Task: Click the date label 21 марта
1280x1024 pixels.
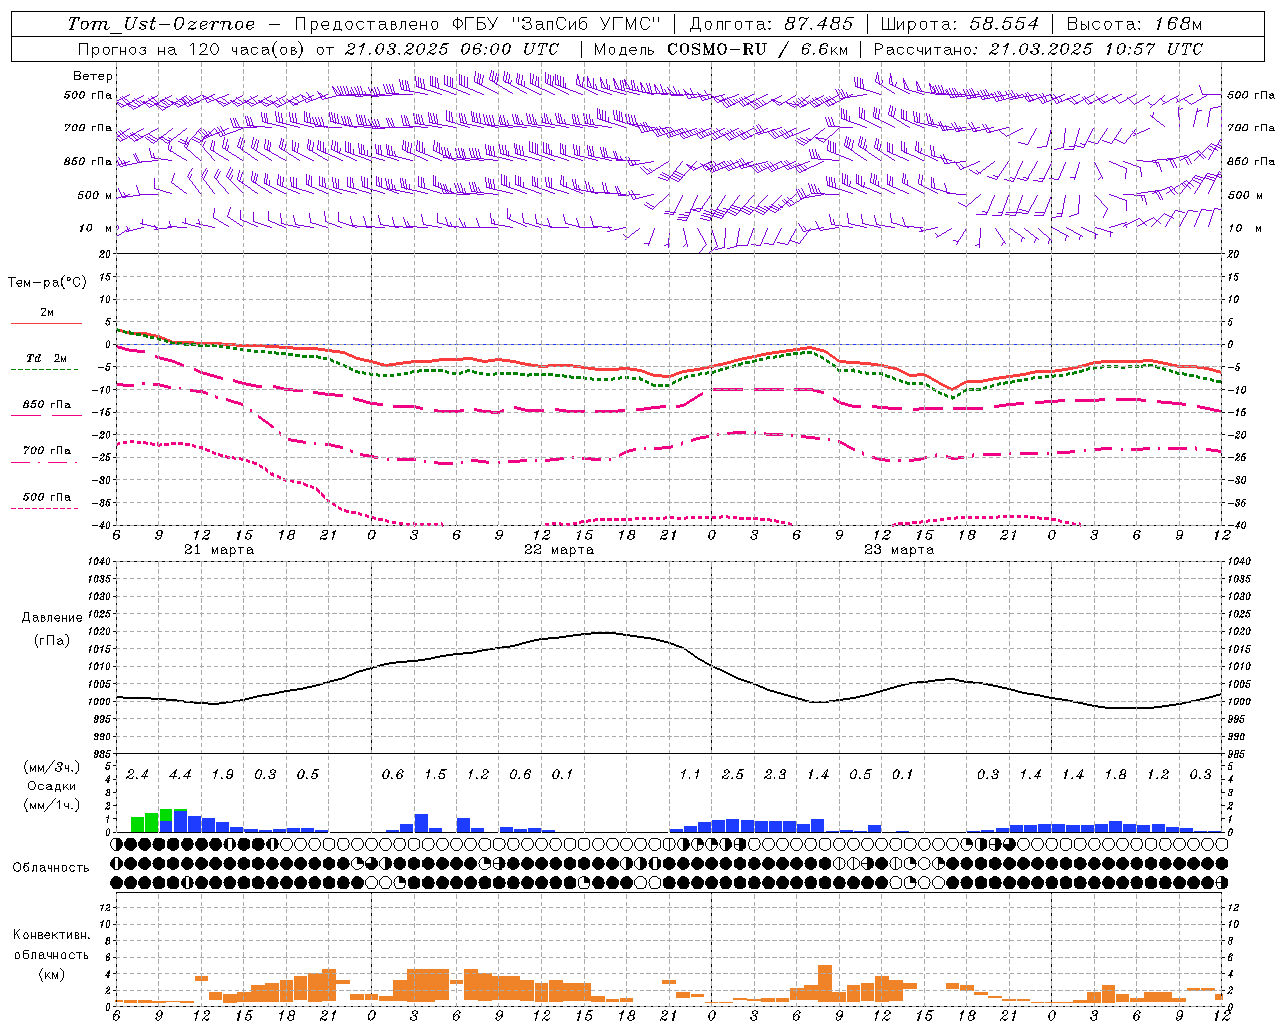Action: pos(219,550)
